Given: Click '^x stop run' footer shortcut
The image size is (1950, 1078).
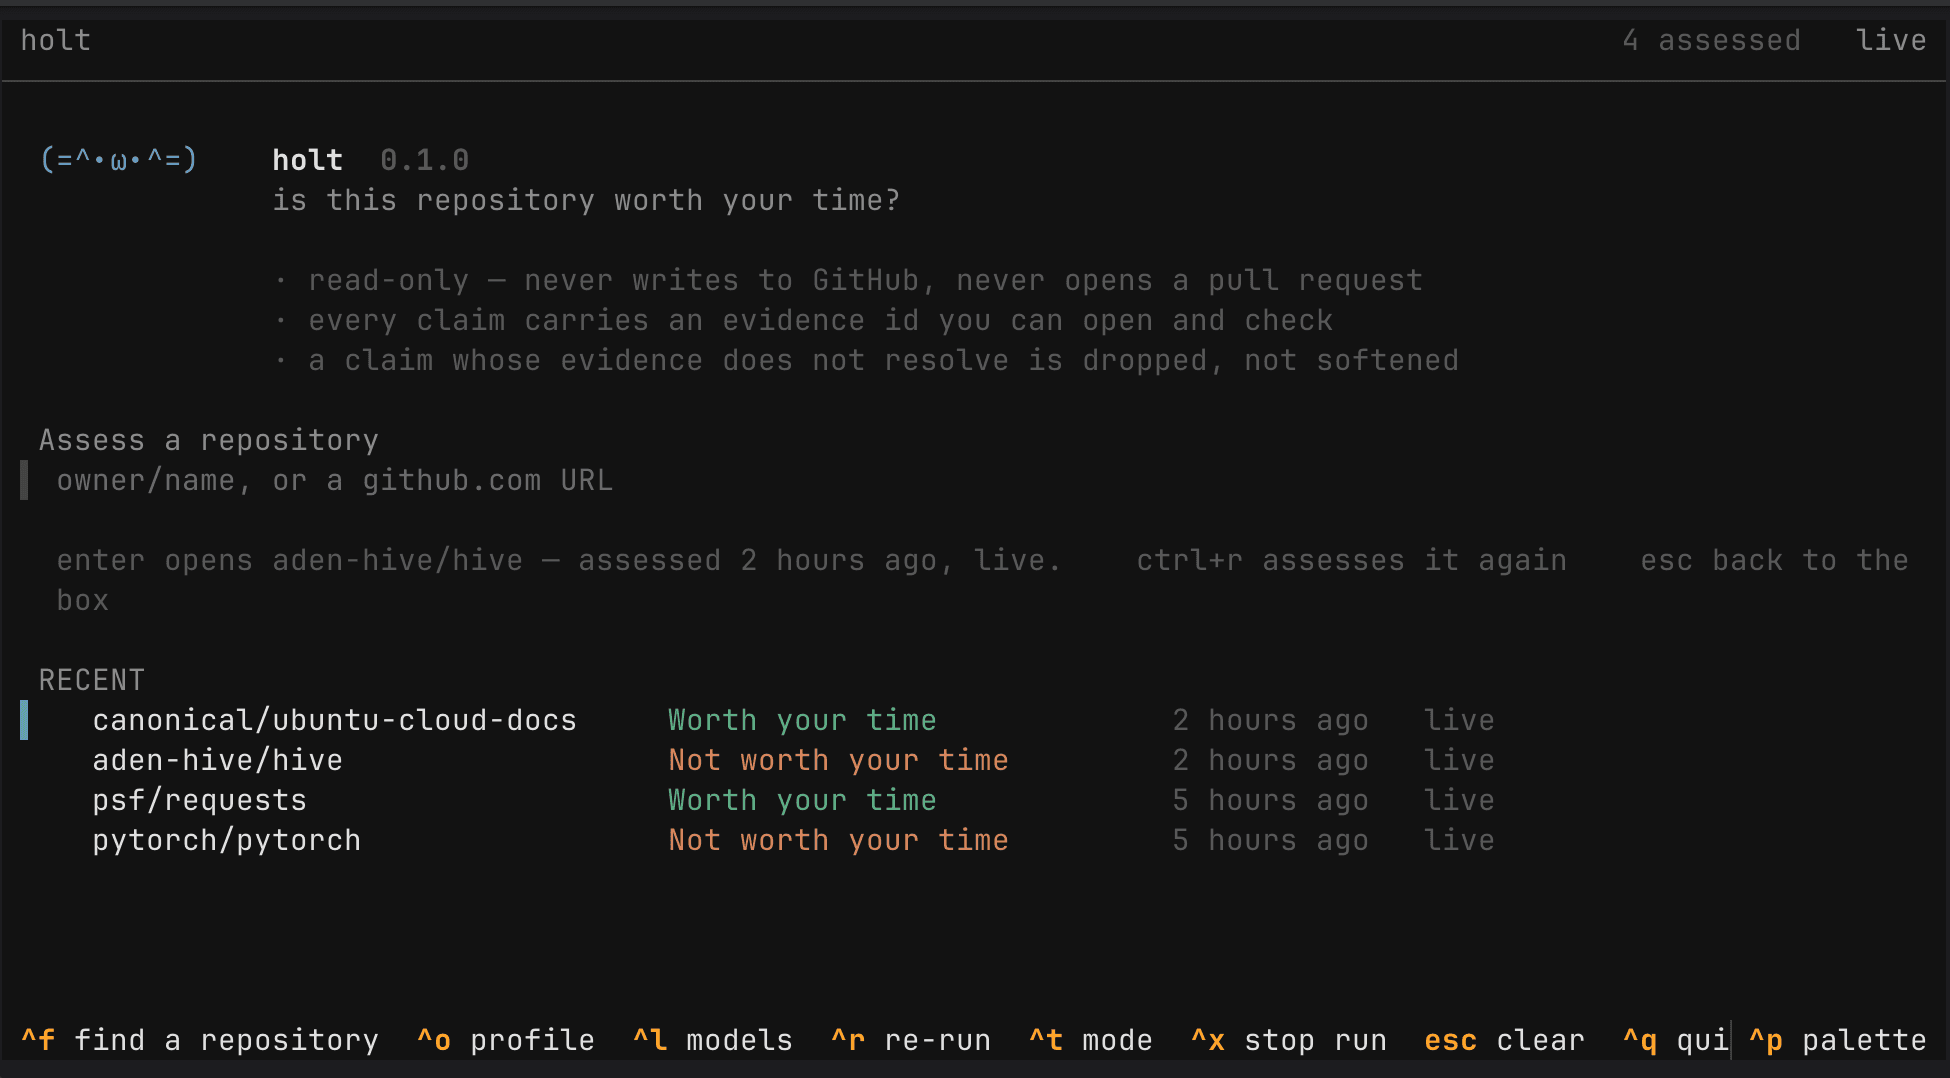Looking at the screenshot, I should coord(1289,1041).
